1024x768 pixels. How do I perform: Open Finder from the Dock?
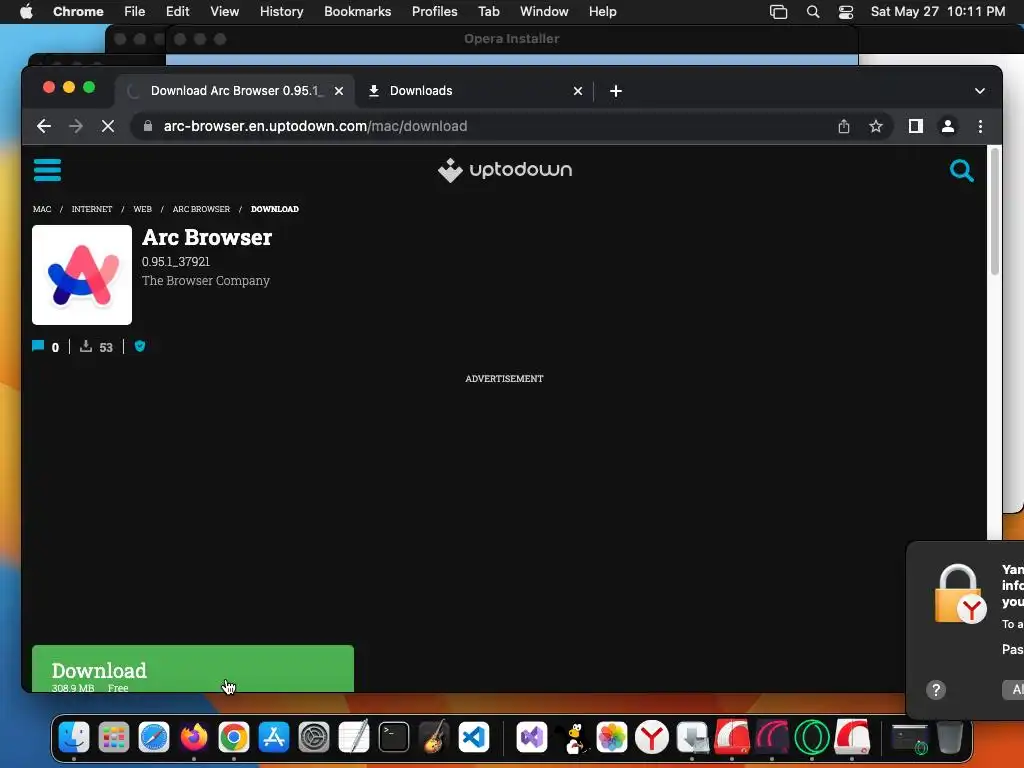click(74, 737)
